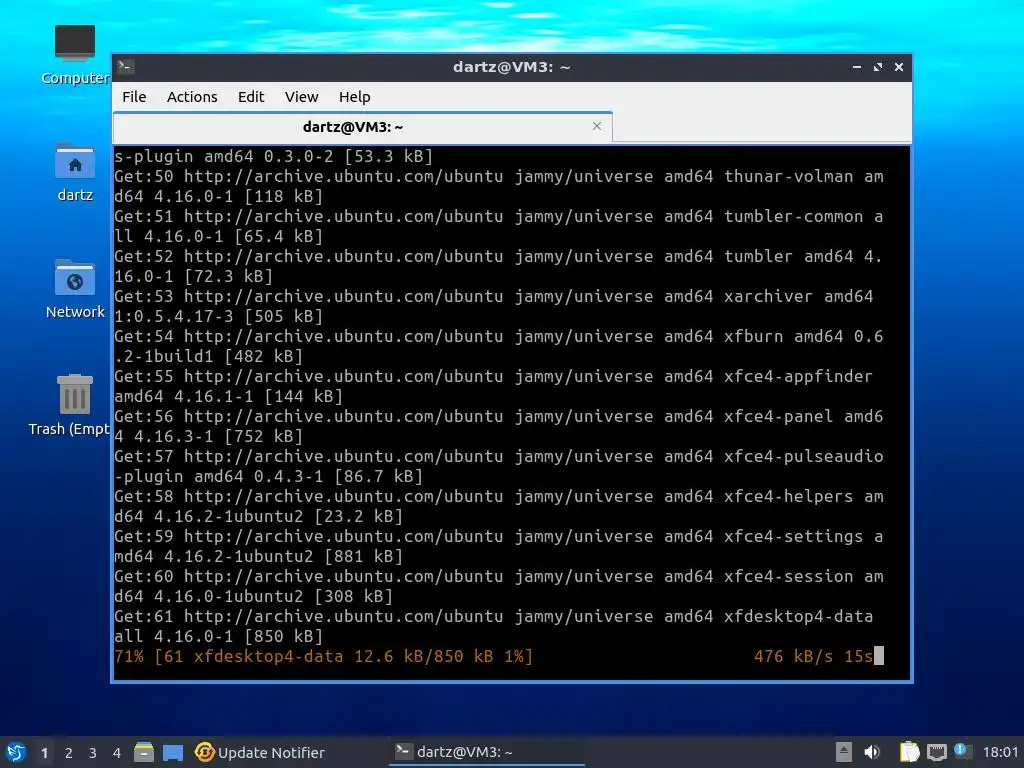This screenshot has width=1024, height=768.
Task: Click the Get:60 xfce4-session line
Action: pyautogui.click(x=499, y=586)
